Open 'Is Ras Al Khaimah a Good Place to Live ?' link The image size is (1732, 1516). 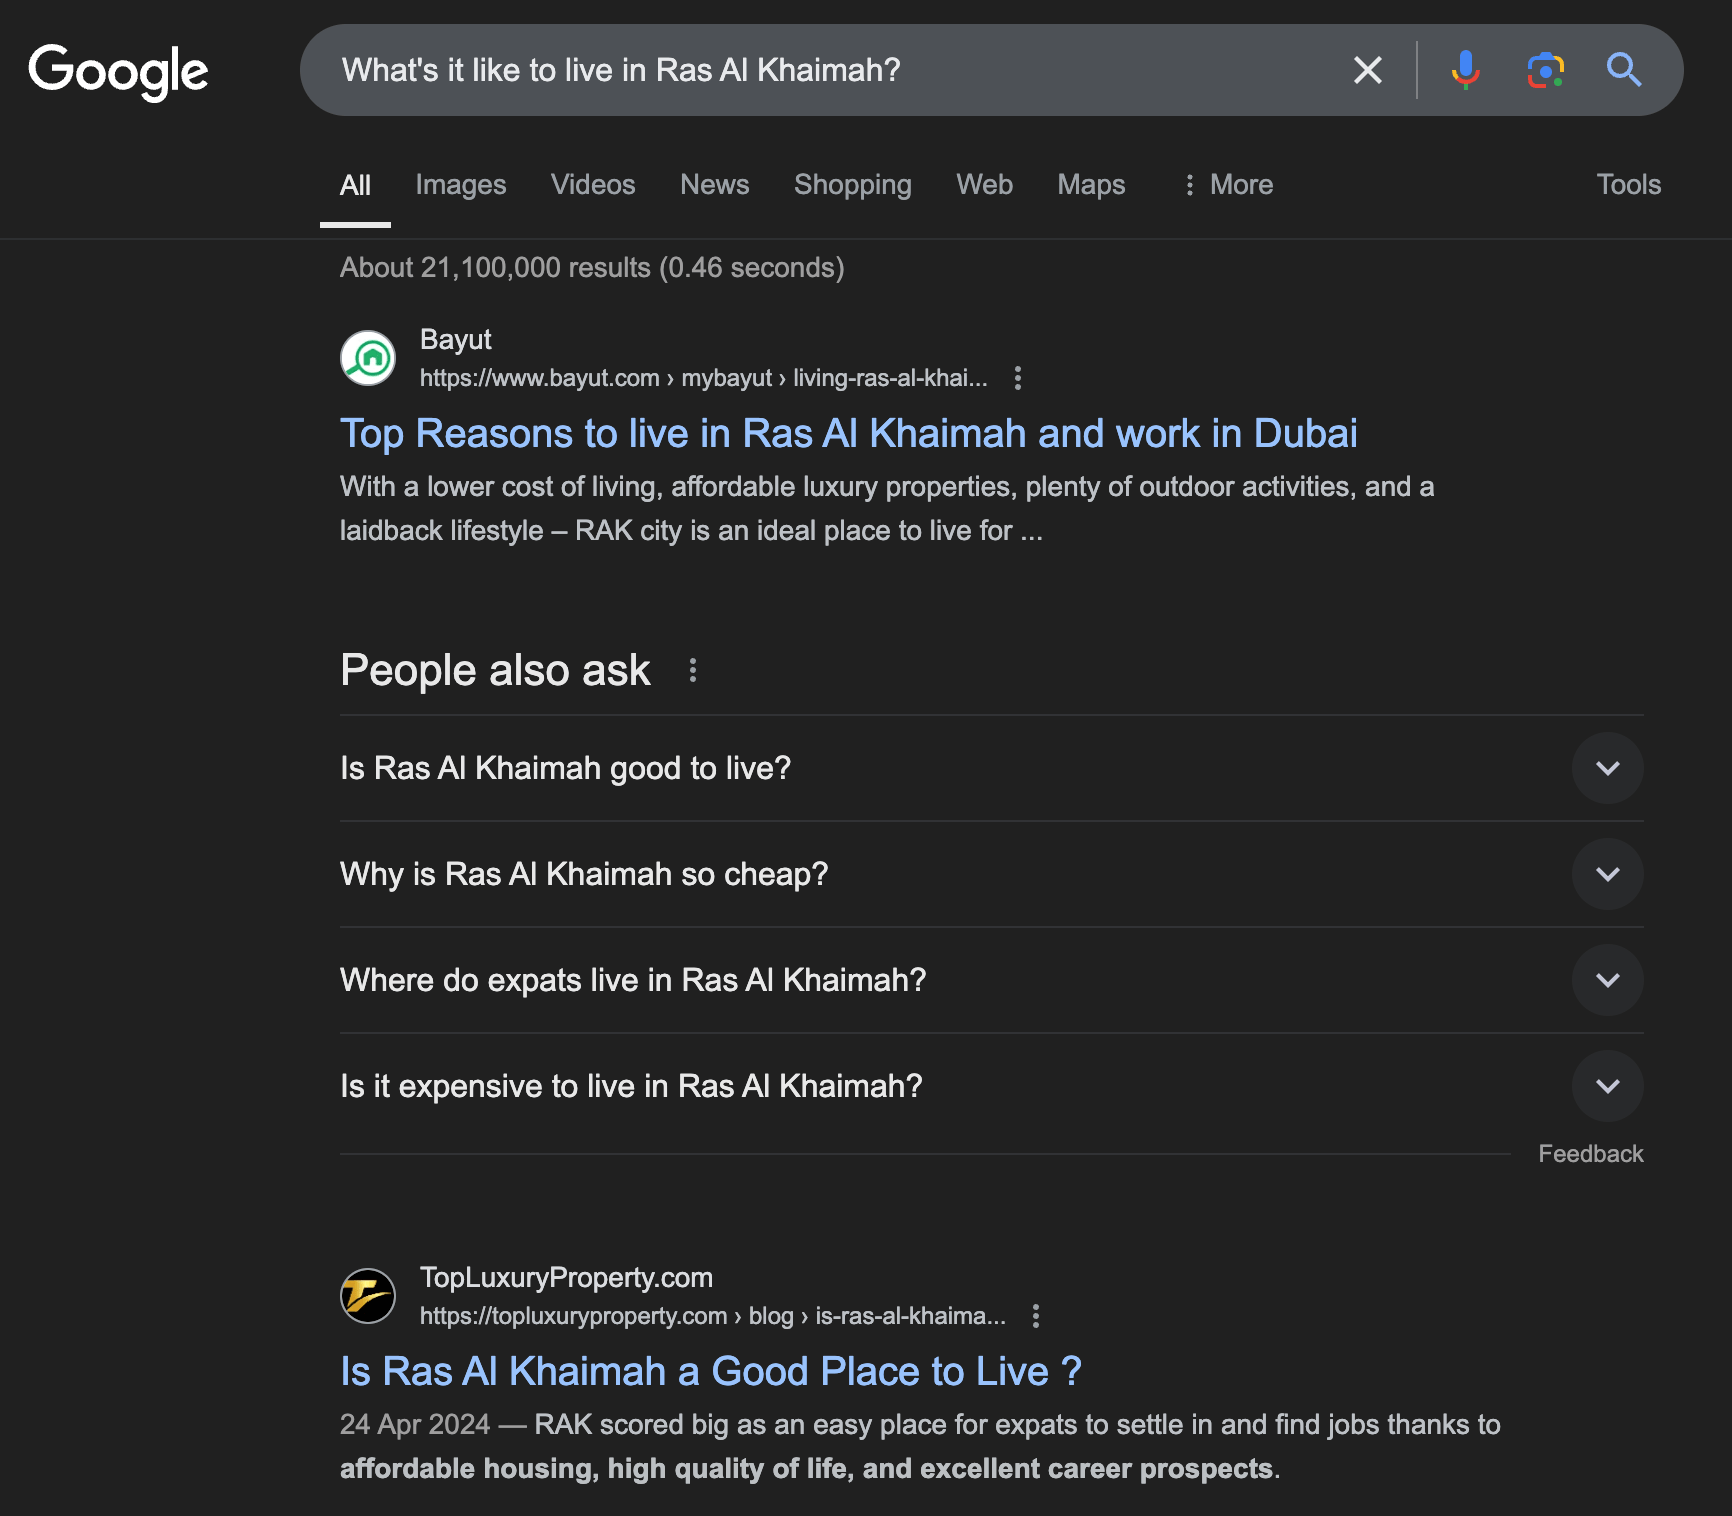(x=711, y=1372)
